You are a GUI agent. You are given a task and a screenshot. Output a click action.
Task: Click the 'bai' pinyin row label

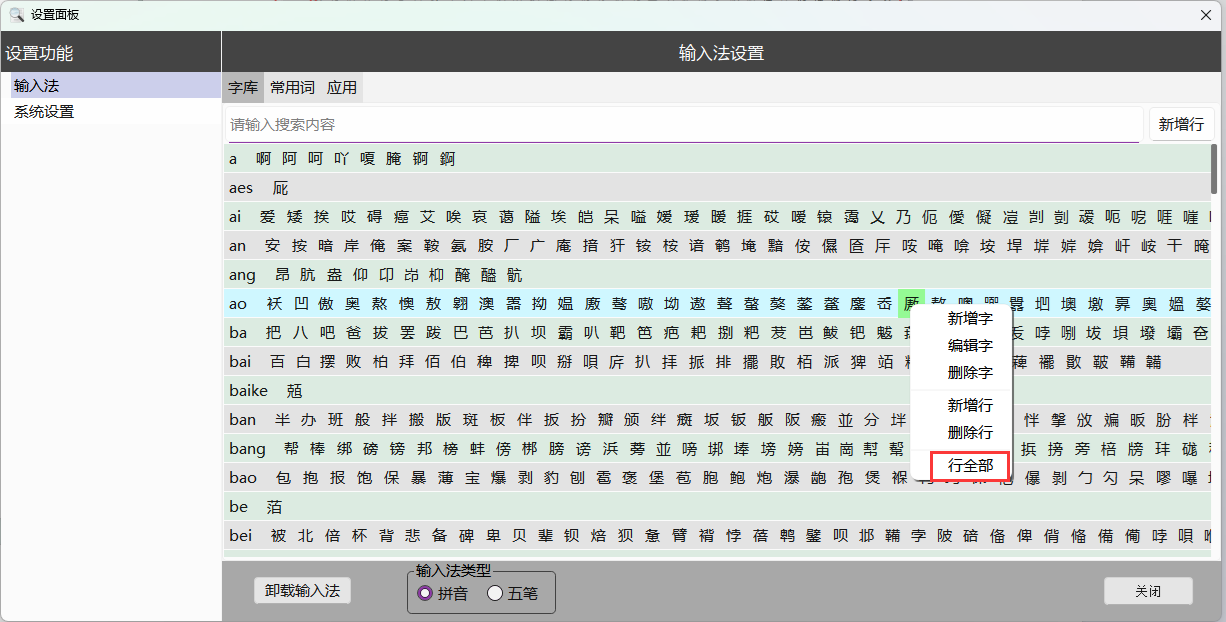(x=241, y=362)
